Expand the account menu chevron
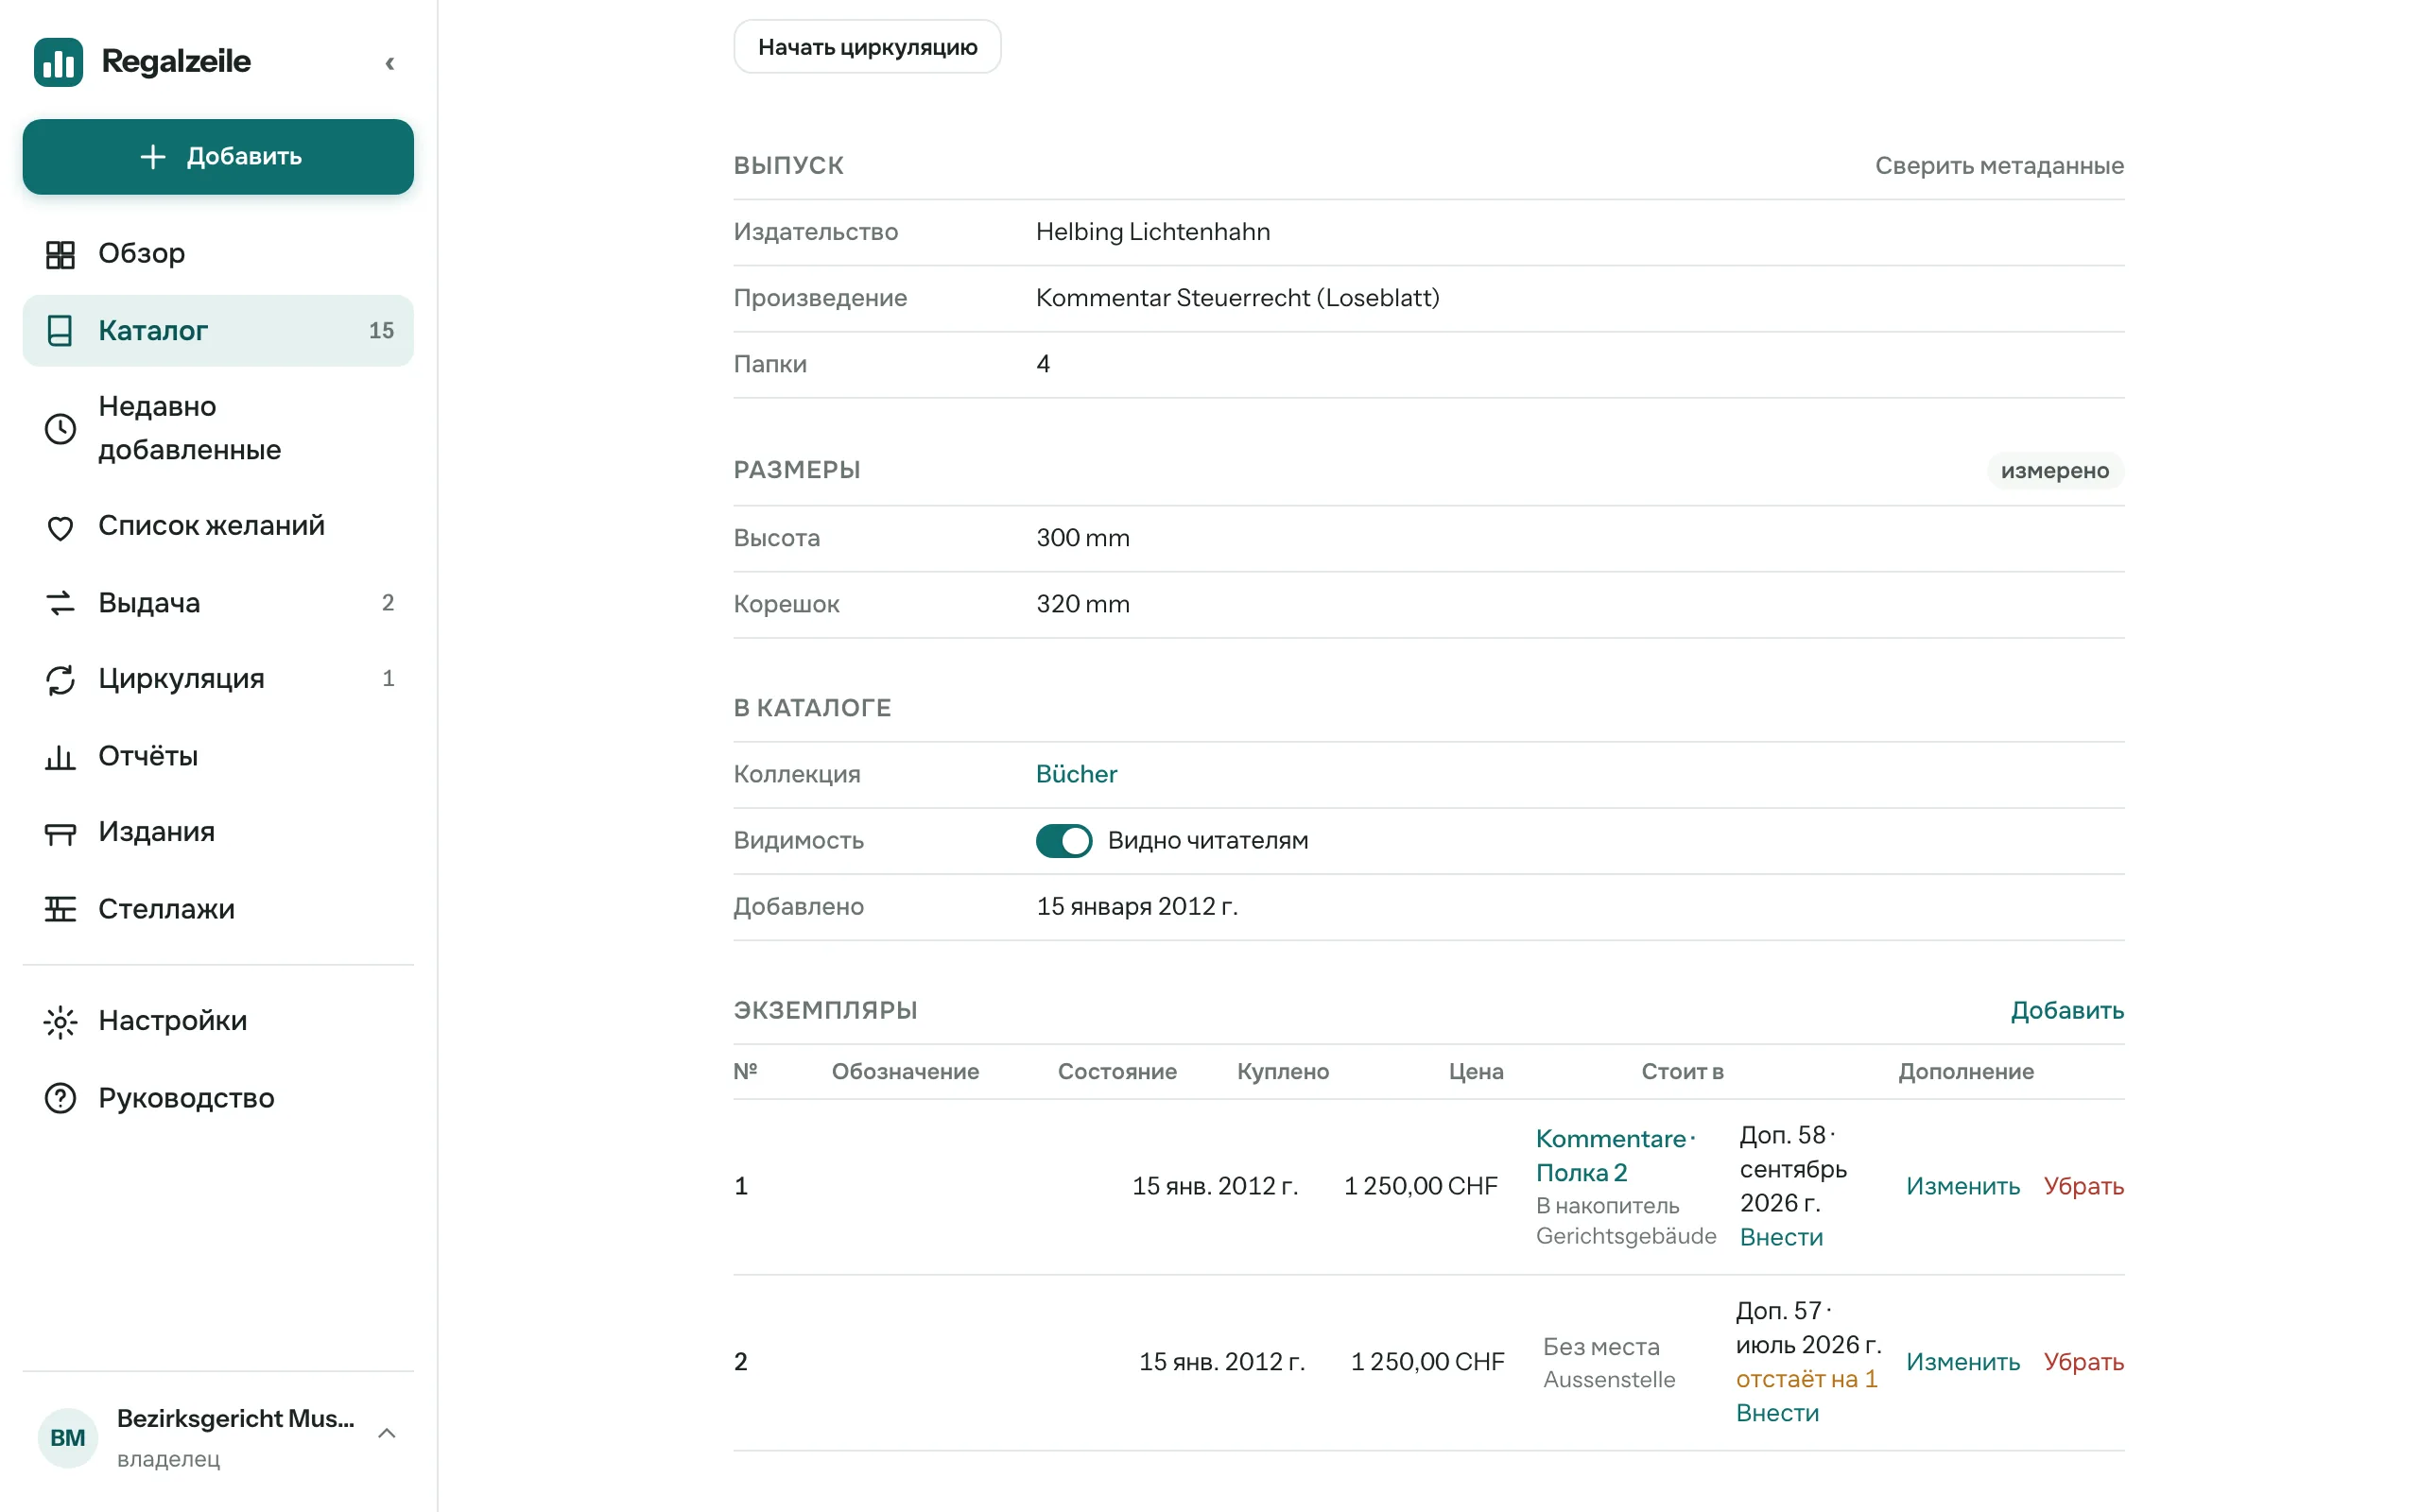 coord(387,1434)
